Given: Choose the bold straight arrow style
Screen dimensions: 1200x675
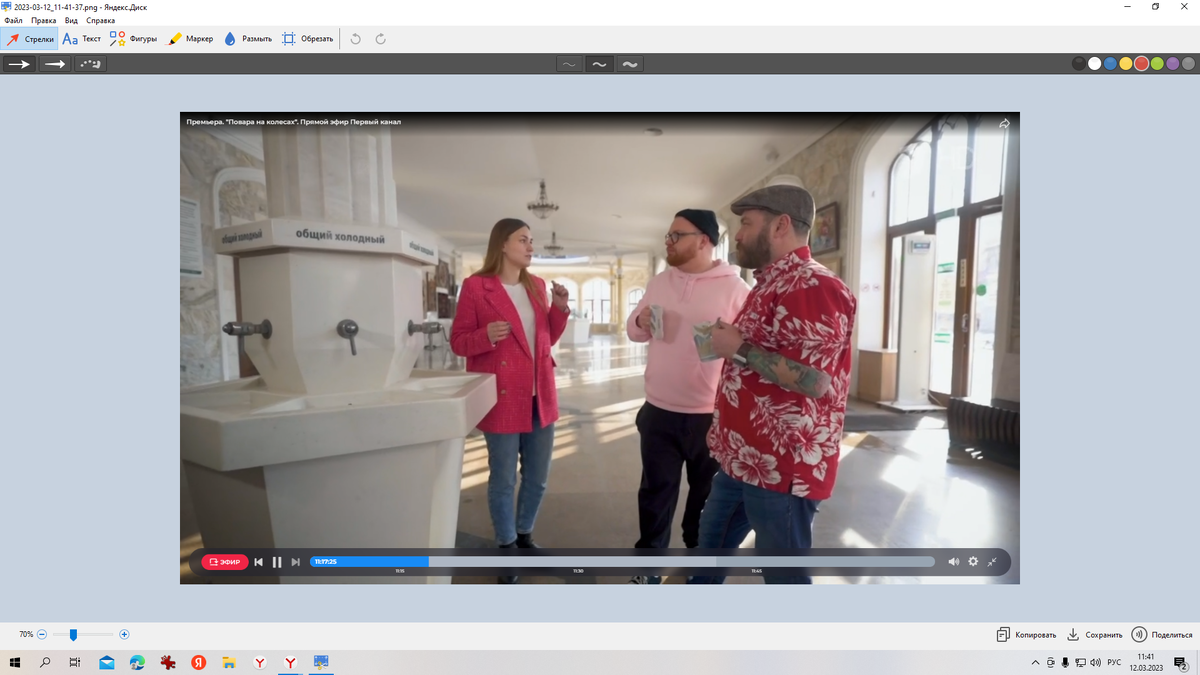Looking at the screenshot, I should 54,64.
